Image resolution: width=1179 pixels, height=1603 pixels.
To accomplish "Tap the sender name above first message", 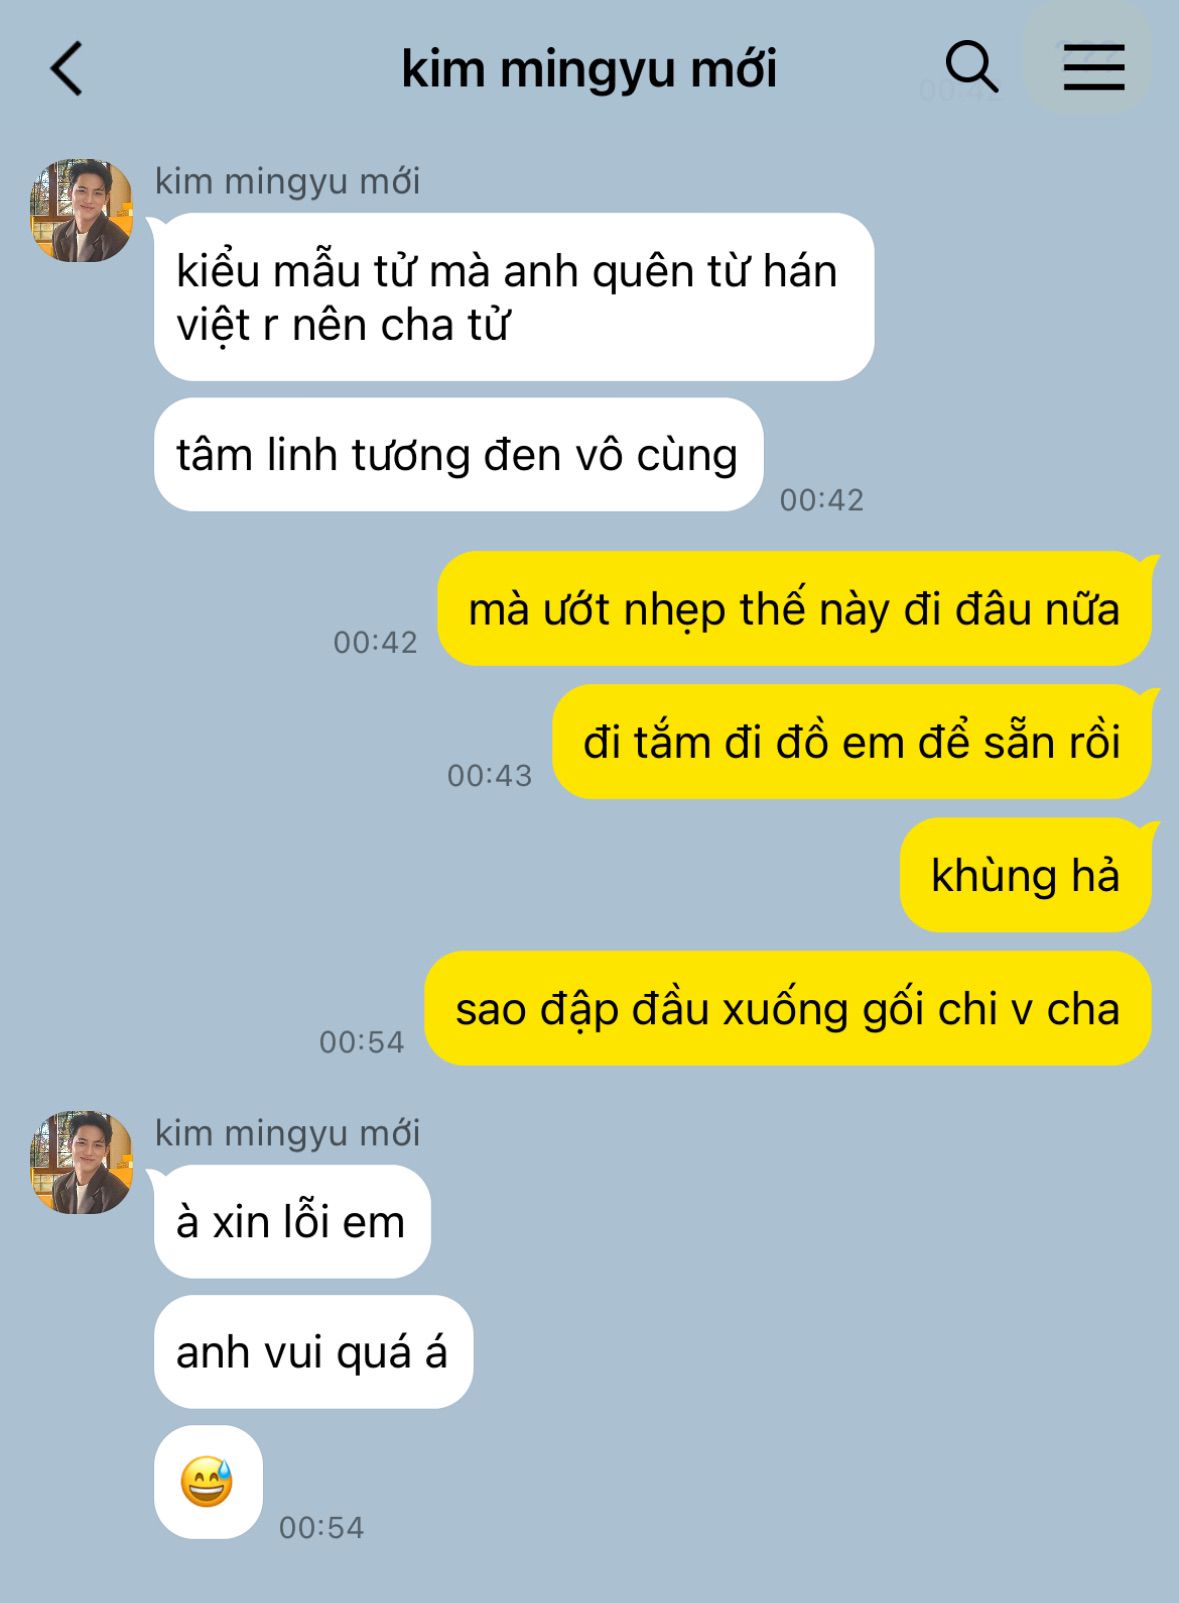I will pos(288,182).
